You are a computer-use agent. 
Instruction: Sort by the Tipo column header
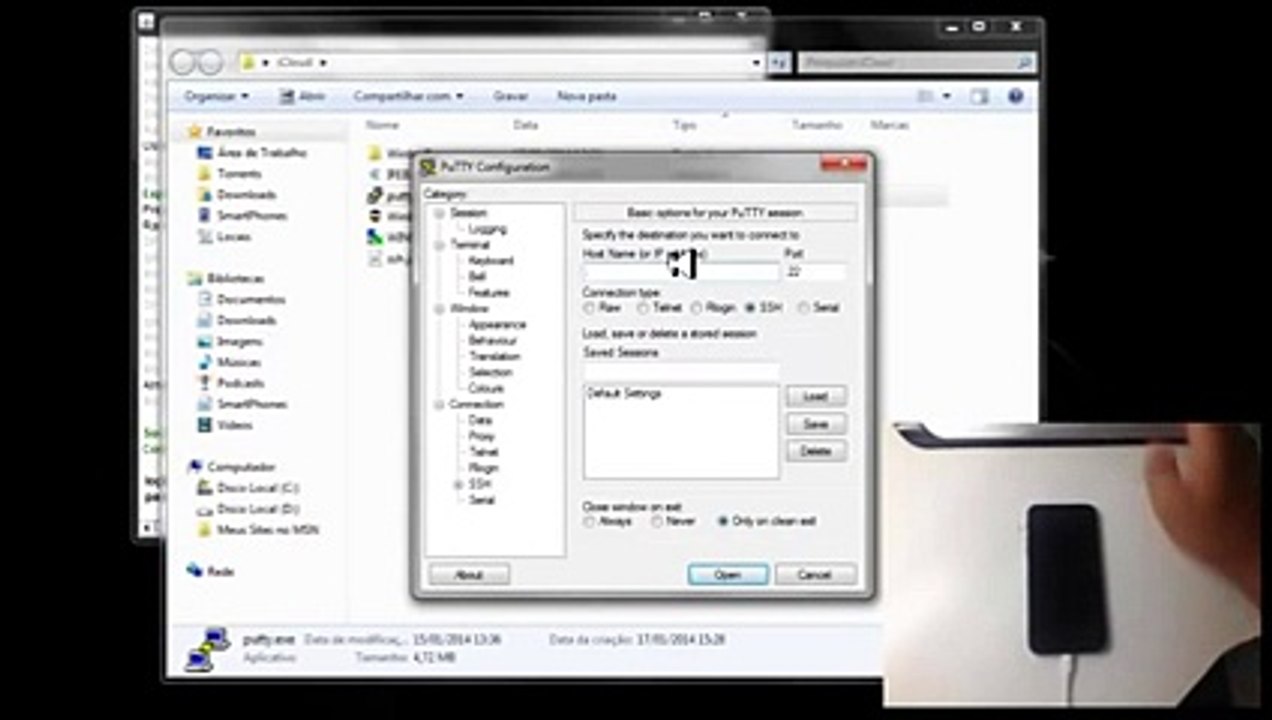point(684,125)
